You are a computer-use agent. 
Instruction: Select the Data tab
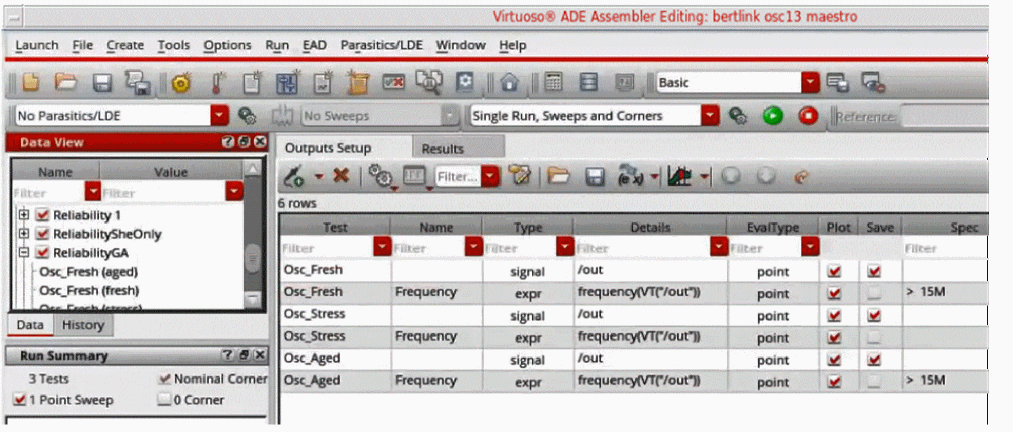coord(30,325)
